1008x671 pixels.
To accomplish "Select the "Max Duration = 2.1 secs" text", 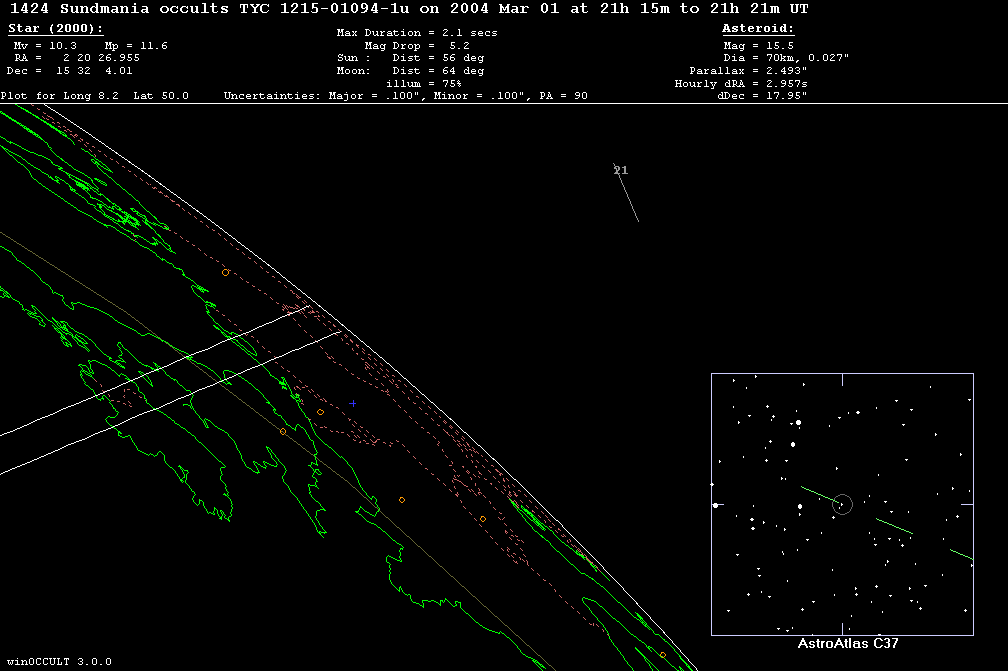I will [x=417, y=33].
